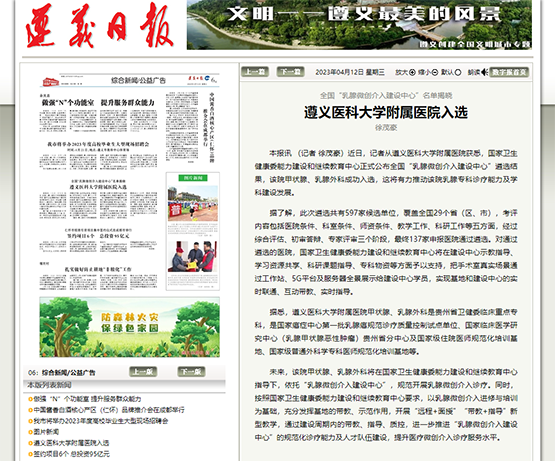Click the paragraph beginning 本报讯（记者 徐茂豪）

tap(386, 173)
